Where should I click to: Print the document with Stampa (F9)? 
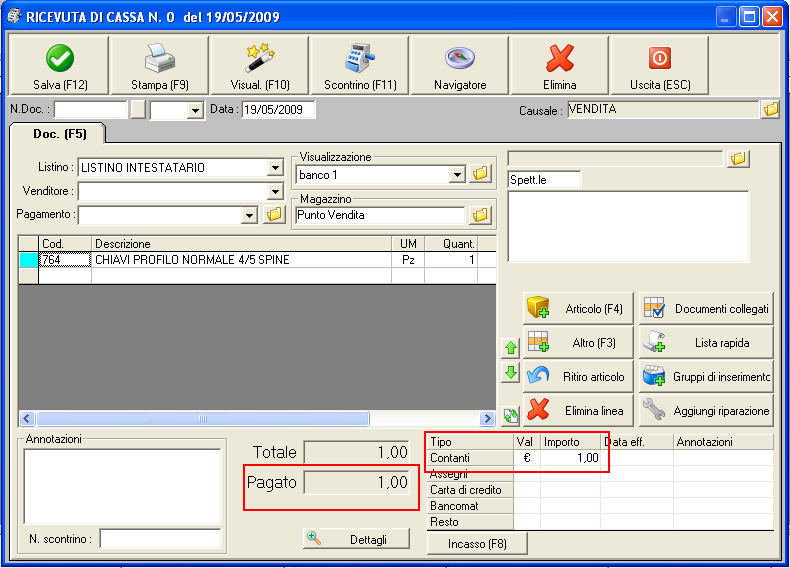160,66
